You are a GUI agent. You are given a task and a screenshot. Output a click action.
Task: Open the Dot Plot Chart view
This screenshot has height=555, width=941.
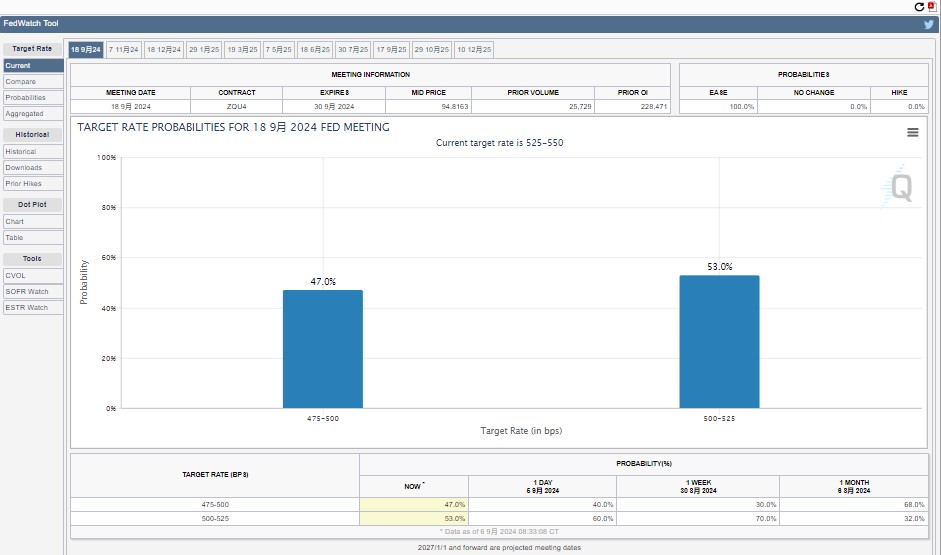(x=15, y=222)
